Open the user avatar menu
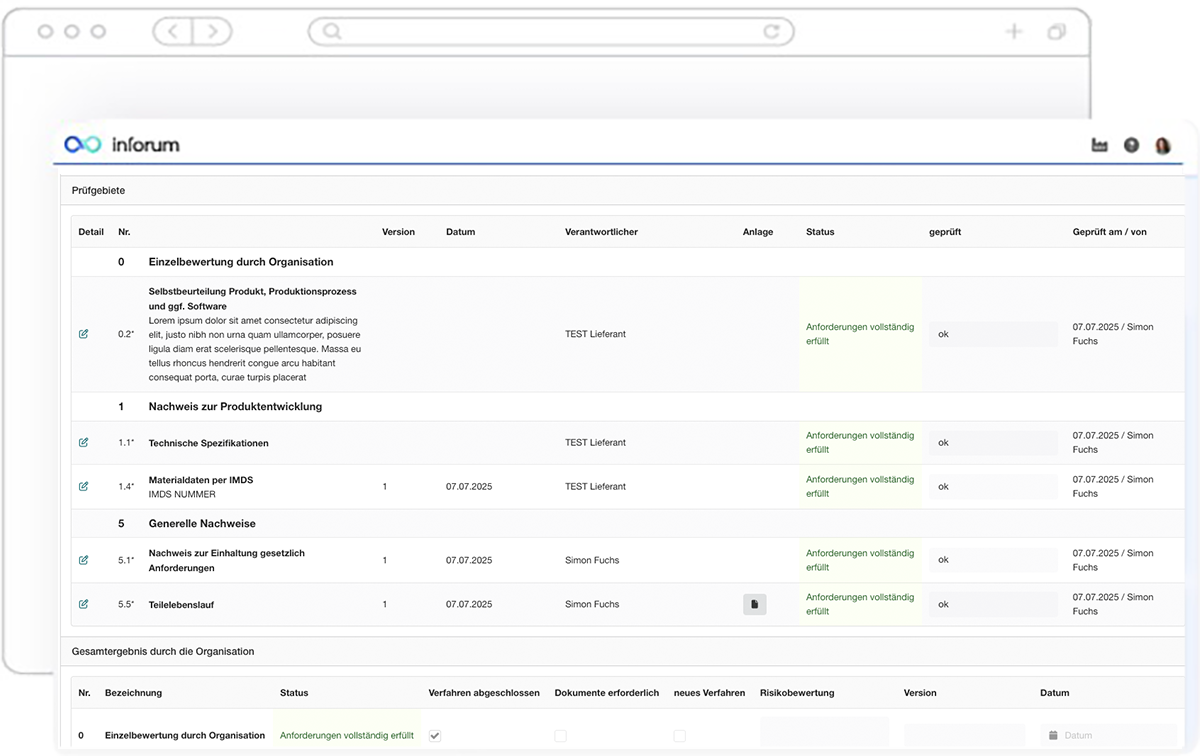The height and width of the screenshot is (756, 1200). tap(1162, 146)
